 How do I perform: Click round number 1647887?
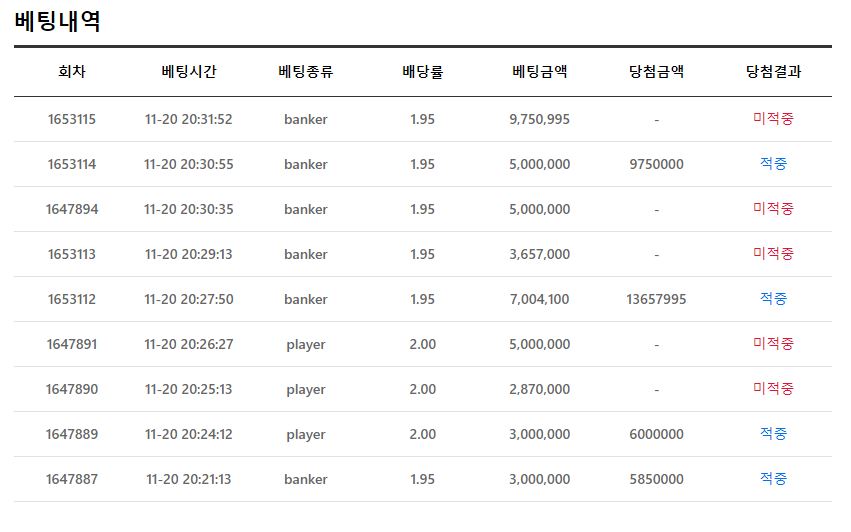72,479
